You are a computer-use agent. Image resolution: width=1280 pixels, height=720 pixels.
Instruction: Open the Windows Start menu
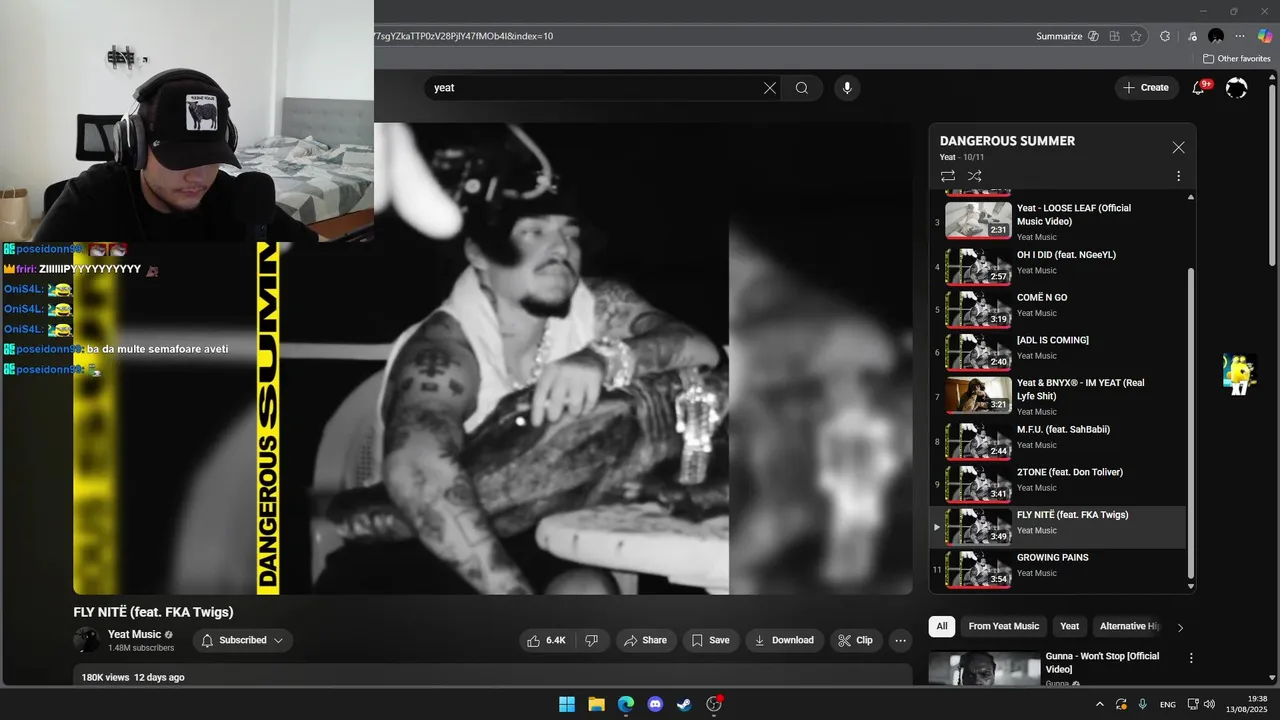coord(567,704)
